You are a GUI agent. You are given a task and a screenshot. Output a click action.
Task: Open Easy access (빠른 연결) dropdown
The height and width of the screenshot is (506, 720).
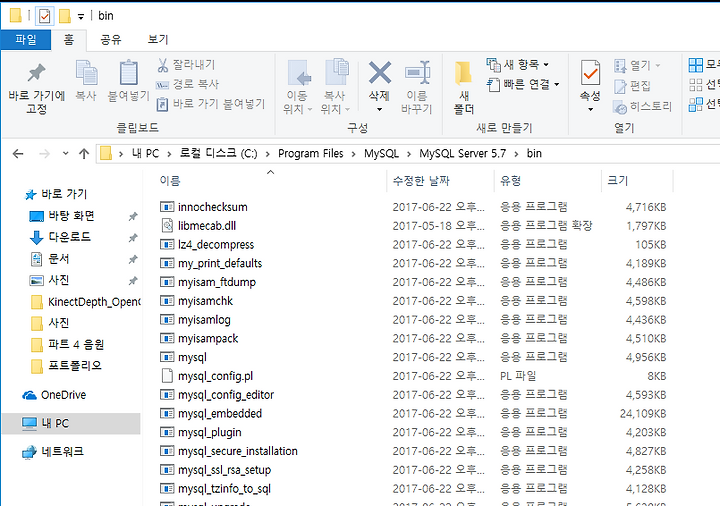point(523,84)
